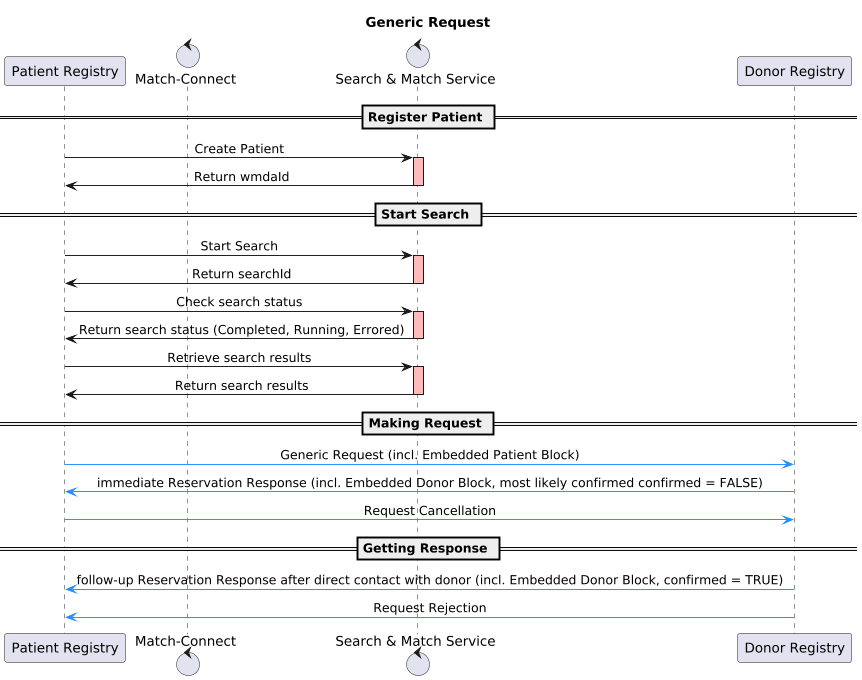Click the 'Return searchId' message label
The width and height of the screenshot is (862, 680).
tap(241, 274)
